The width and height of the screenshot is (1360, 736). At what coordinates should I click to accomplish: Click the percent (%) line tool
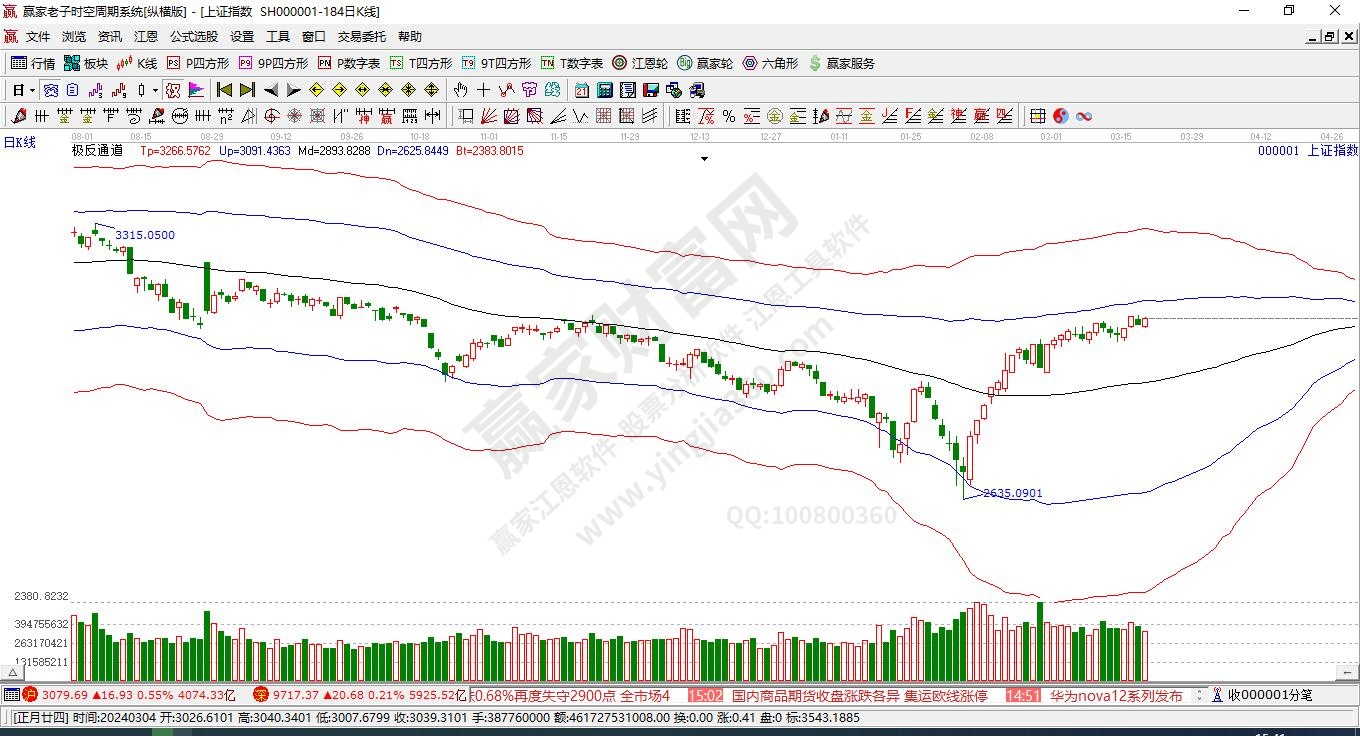(x=729, y=116)
